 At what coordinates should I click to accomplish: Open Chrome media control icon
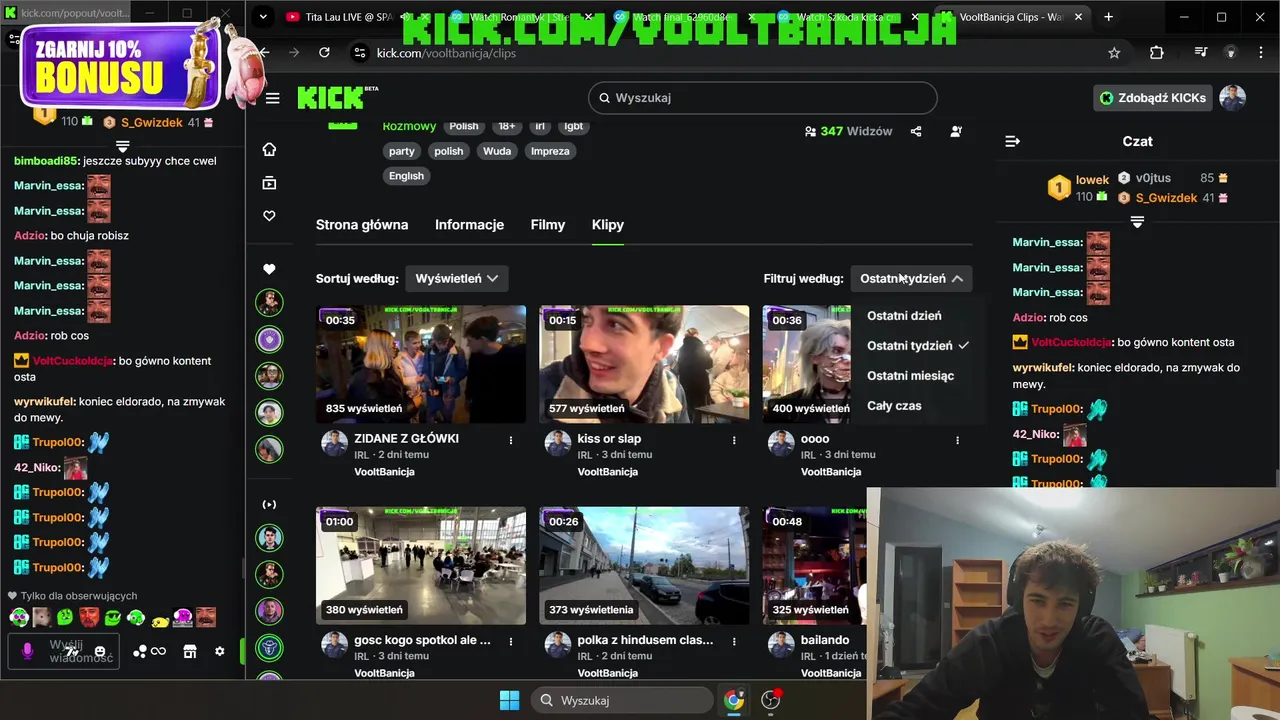click(x=1201, y=53)
